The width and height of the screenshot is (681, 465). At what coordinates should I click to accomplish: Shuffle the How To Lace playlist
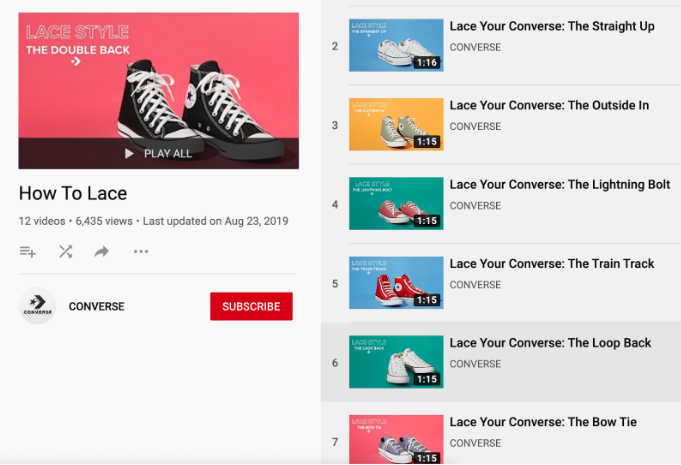[65, 252]
